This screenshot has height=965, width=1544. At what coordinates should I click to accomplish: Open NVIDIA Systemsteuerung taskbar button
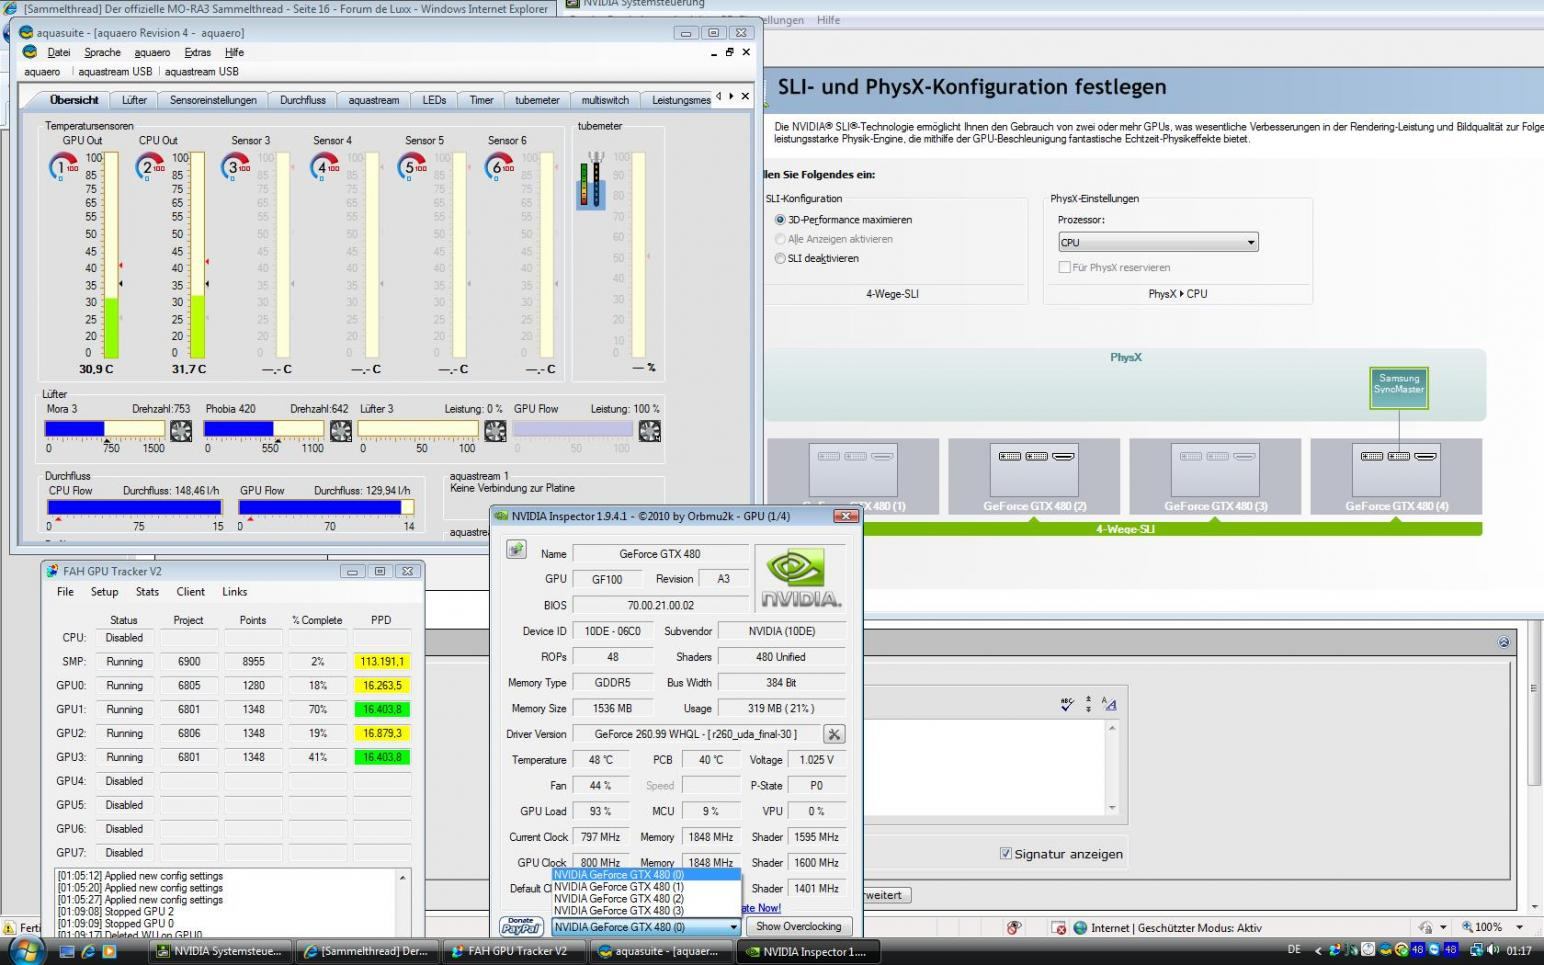pos(220,951)
